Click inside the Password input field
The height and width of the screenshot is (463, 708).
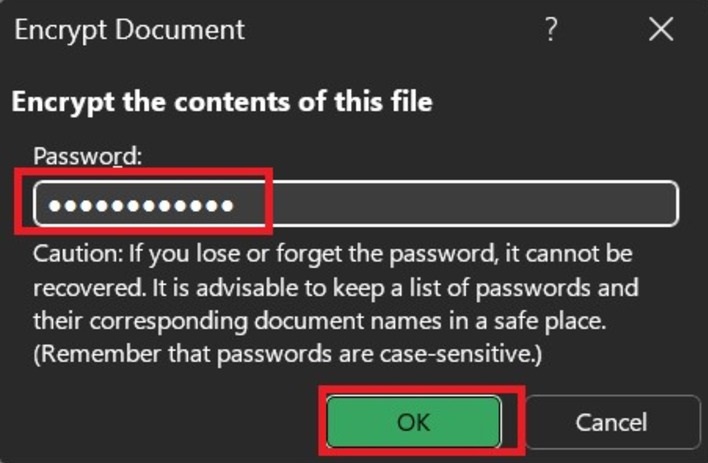click(355, 205)
